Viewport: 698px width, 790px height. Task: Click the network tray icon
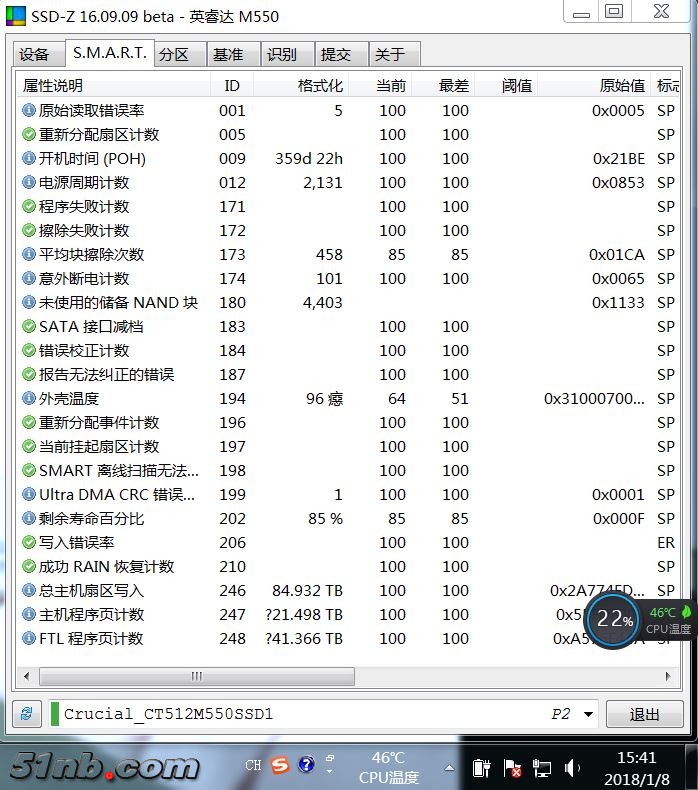[x=542, y=768]
